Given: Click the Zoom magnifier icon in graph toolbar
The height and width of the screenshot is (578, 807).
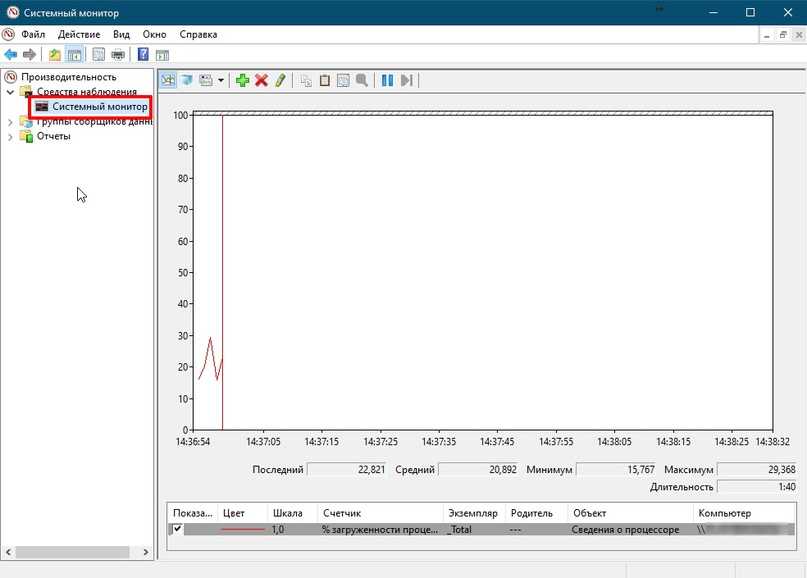Looking at the screenshot, I should coord(361,80).
